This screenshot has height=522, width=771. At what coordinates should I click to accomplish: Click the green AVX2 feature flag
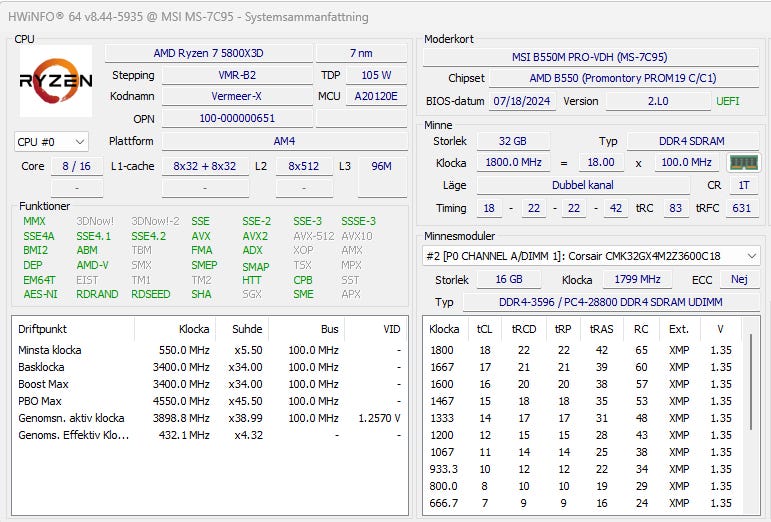coord(255,236)
